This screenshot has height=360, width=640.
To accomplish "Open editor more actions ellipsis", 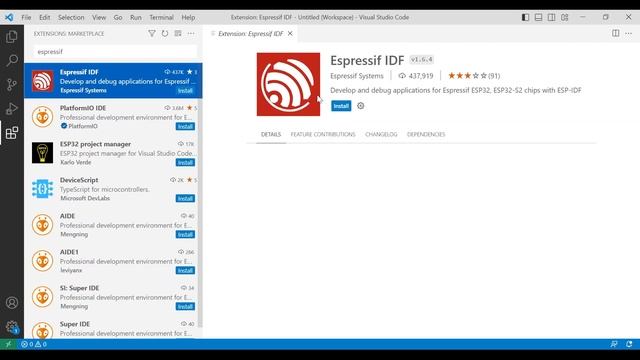I will pyautogui.click(x=629, y=33).
